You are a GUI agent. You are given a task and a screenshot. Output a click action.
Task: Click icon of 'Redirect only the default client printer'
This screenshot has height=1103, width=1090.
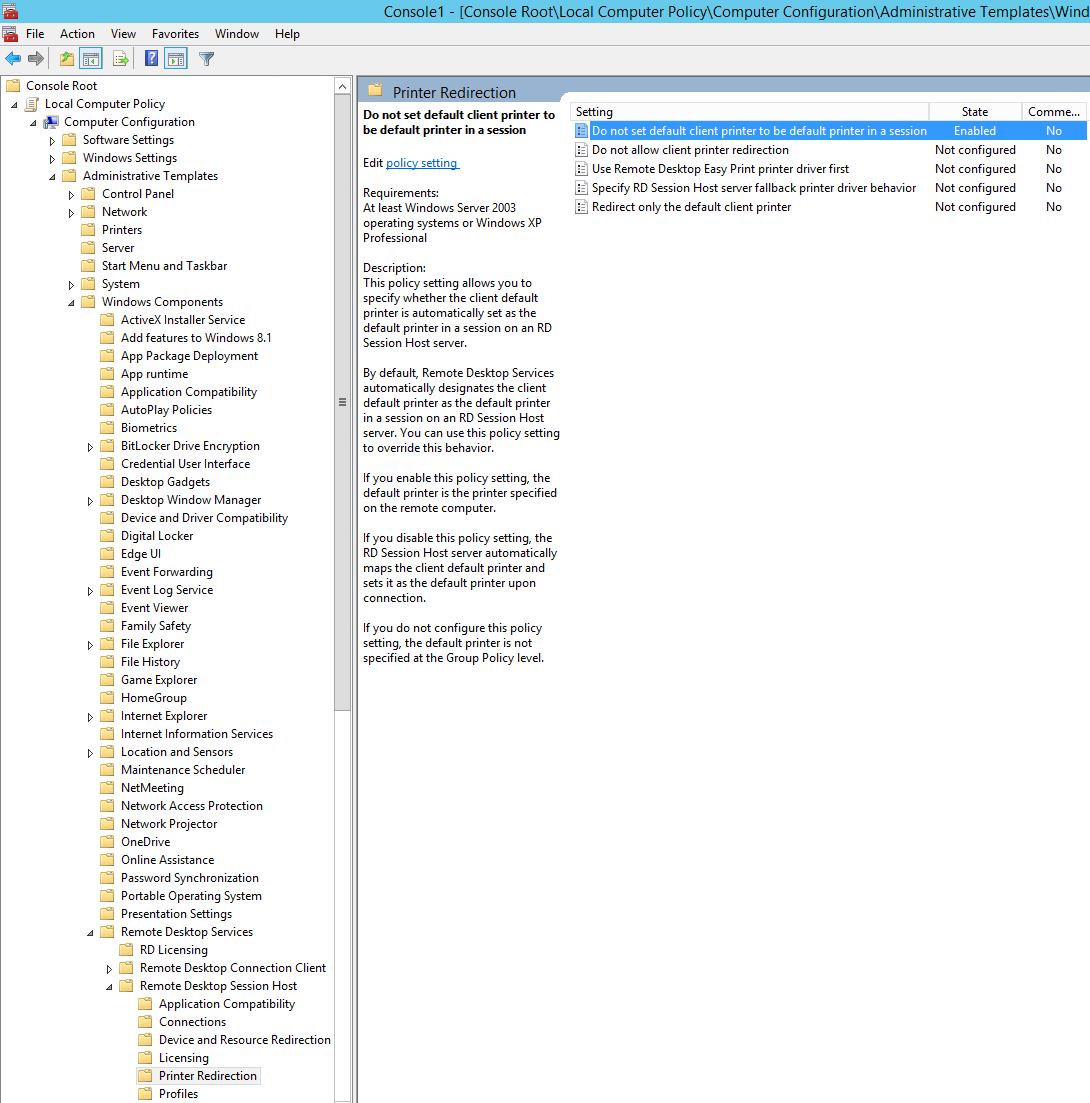tap(582, 207)
